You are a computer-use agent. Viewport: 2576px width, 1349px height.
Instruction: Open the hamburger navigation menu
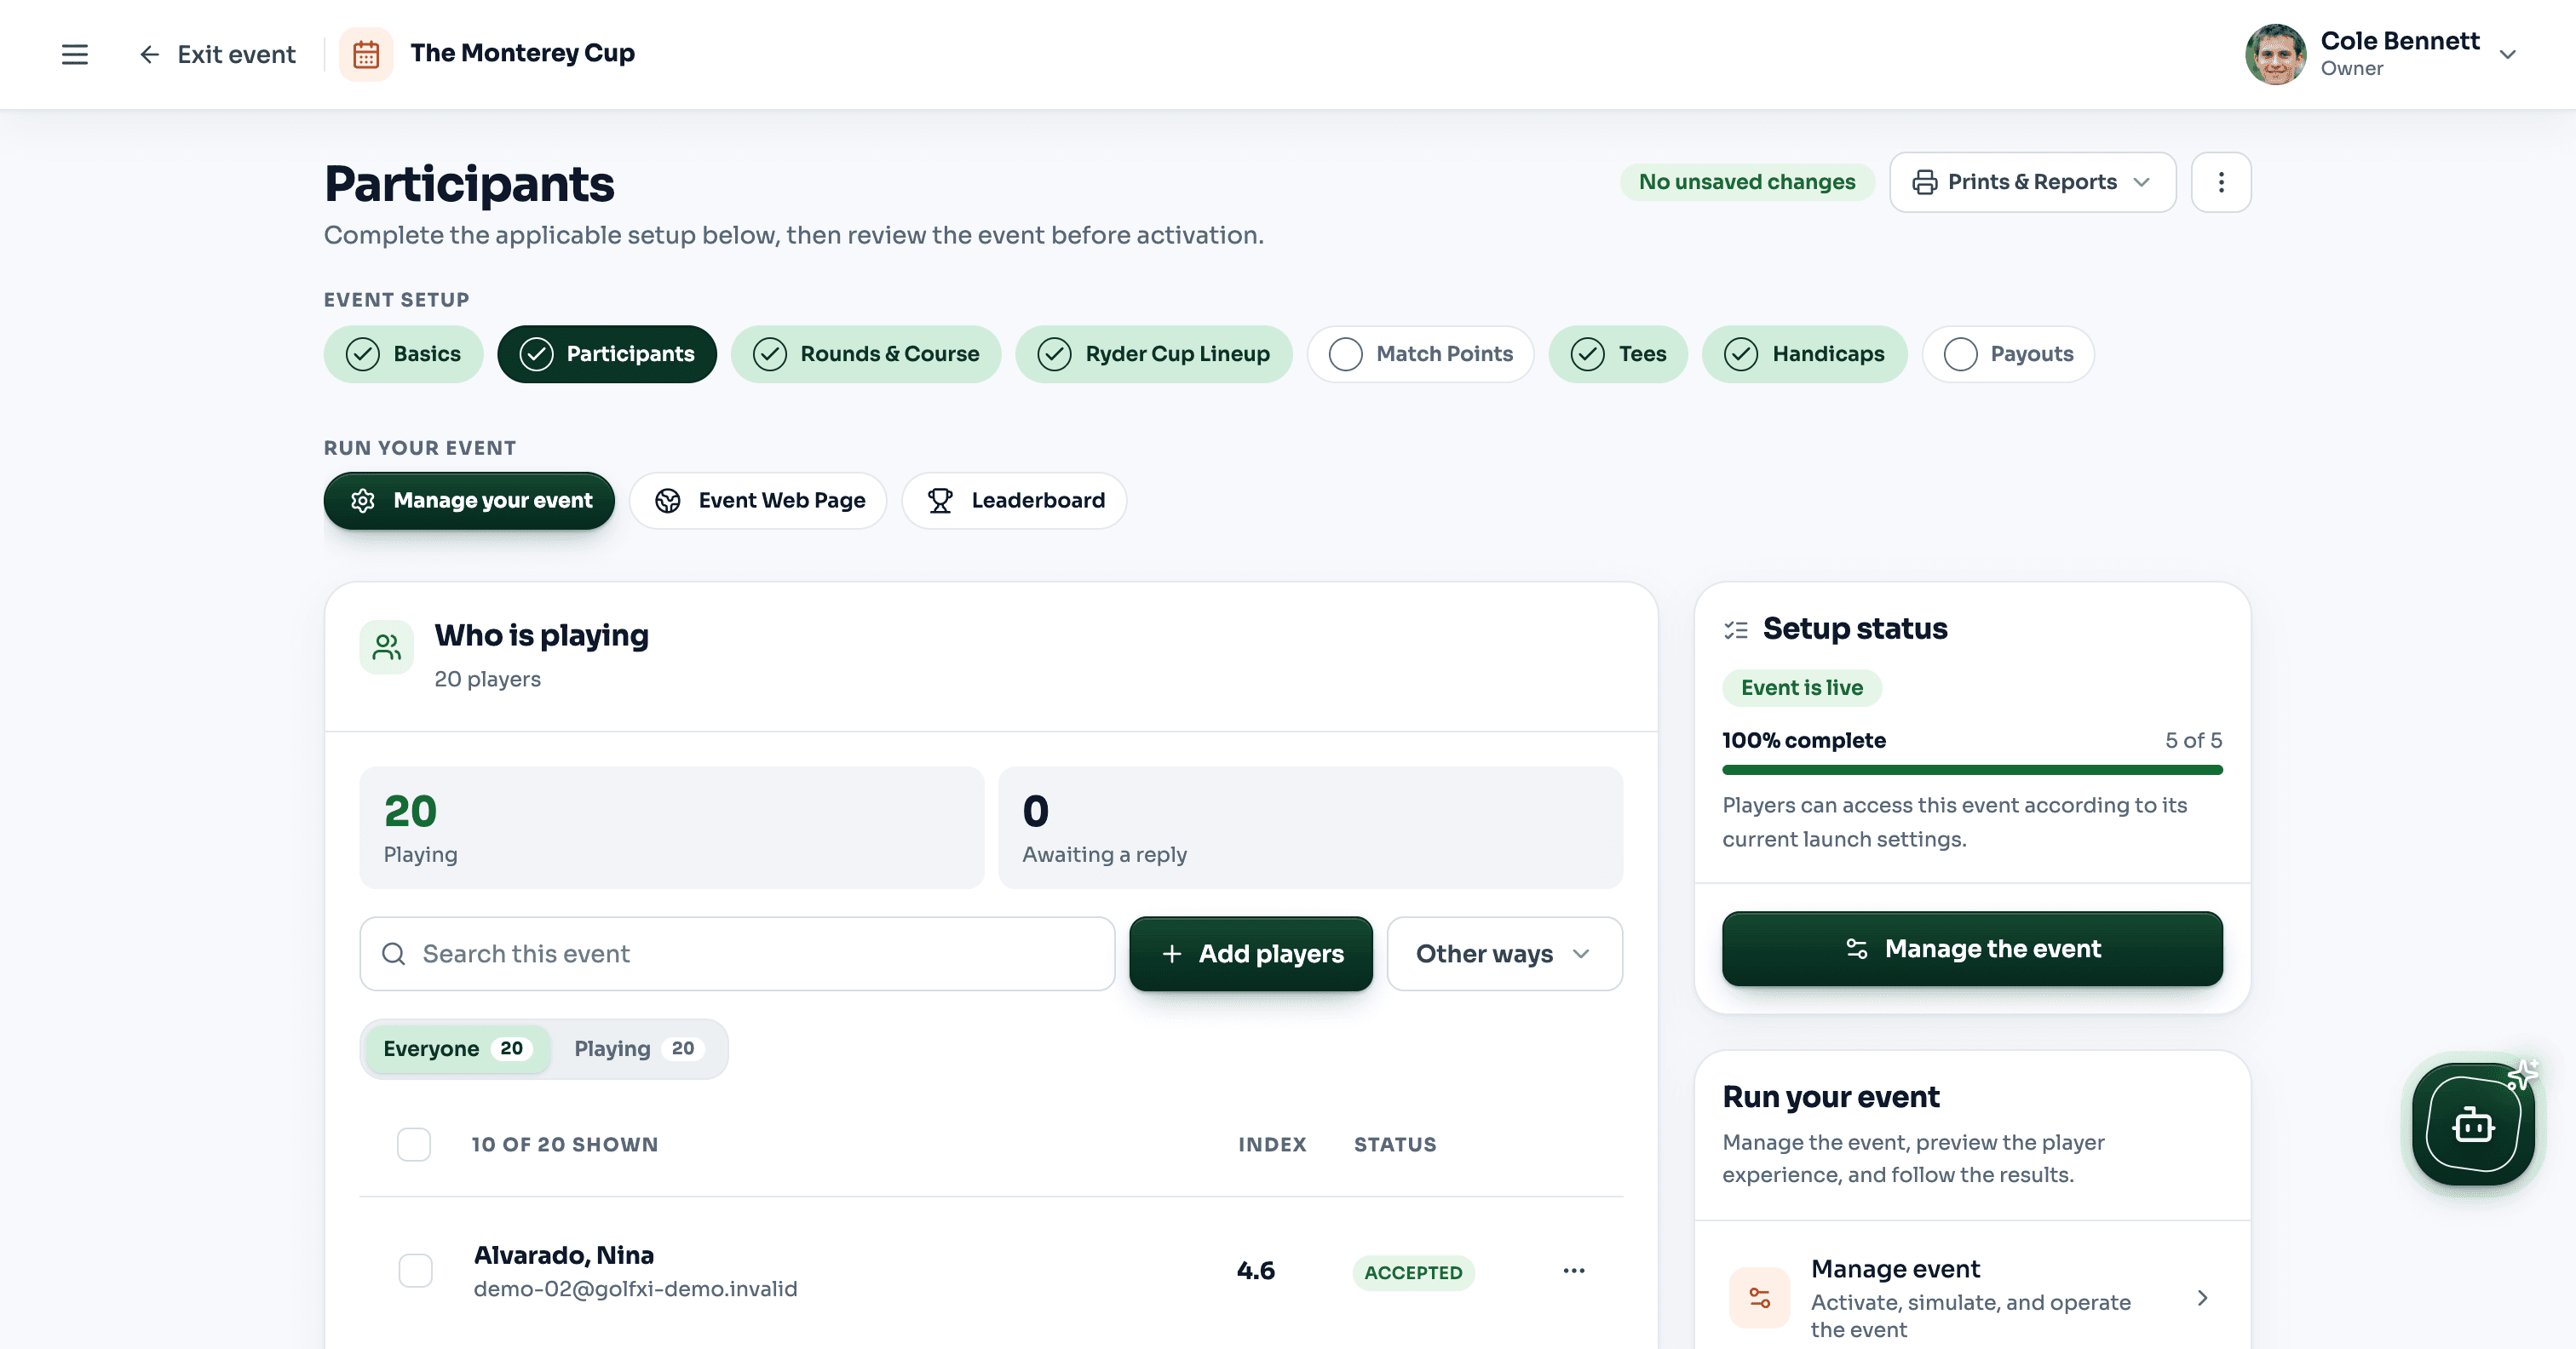click(x=74, y=54)
